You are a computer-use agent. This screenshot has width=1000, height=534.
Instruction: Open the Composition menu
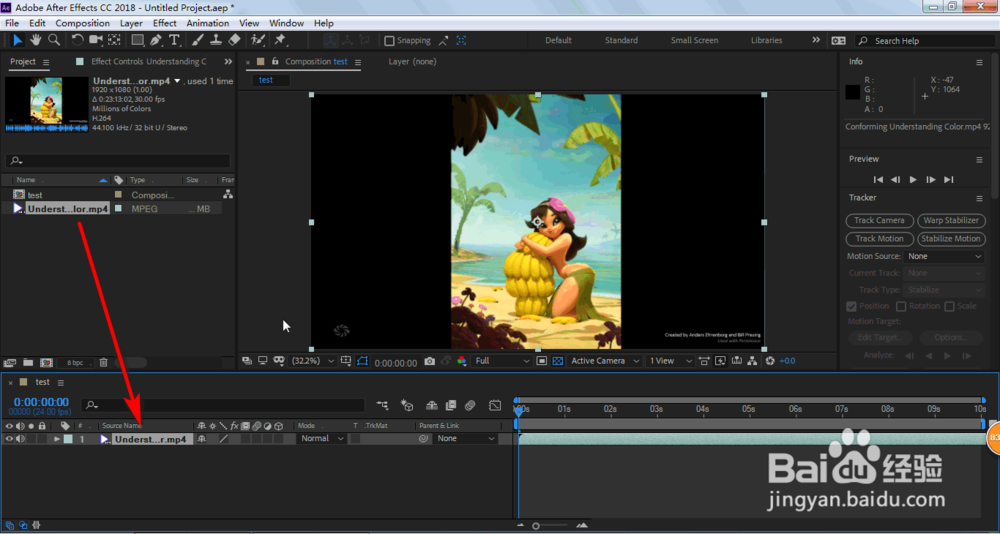(x=82, y=23)
